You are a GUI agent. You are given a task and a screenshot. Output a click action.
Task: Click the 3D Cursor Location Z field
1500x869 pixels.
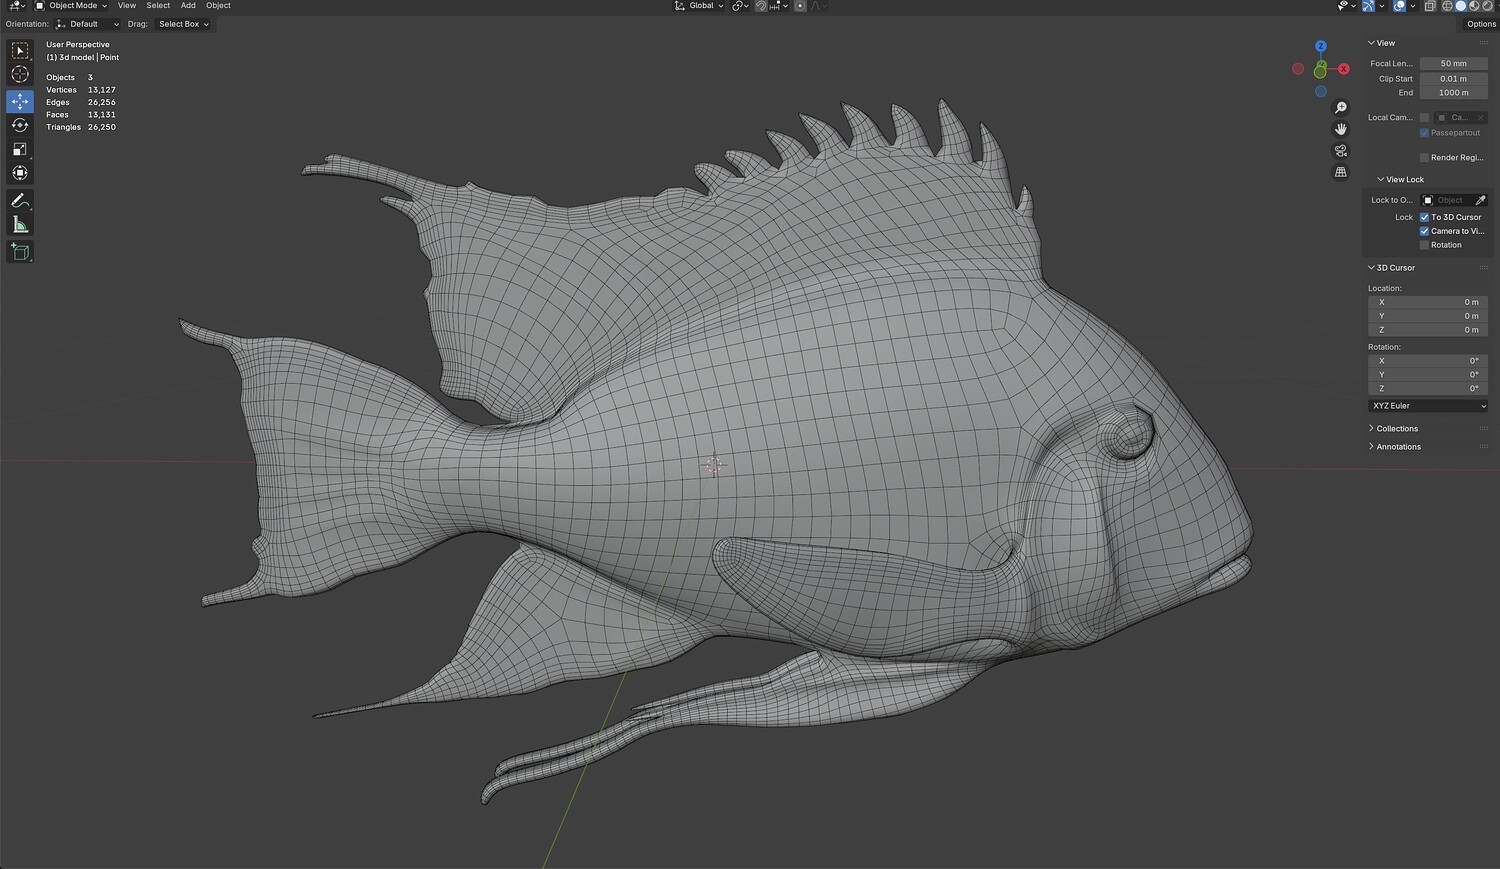tap(1427, 330)
